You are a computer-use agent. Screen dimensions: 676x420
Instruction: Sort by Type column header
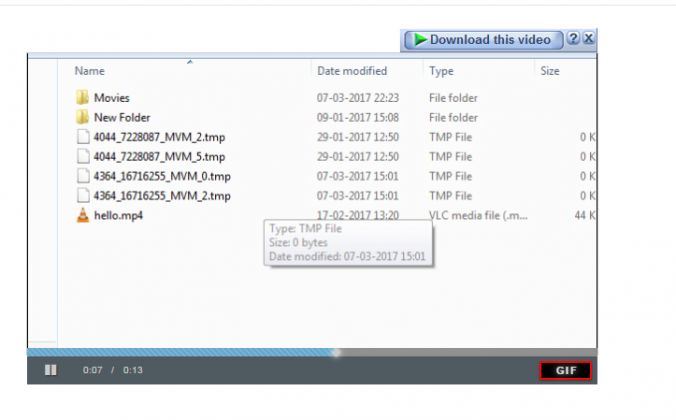pyautogui.click(x=441, y=72)
